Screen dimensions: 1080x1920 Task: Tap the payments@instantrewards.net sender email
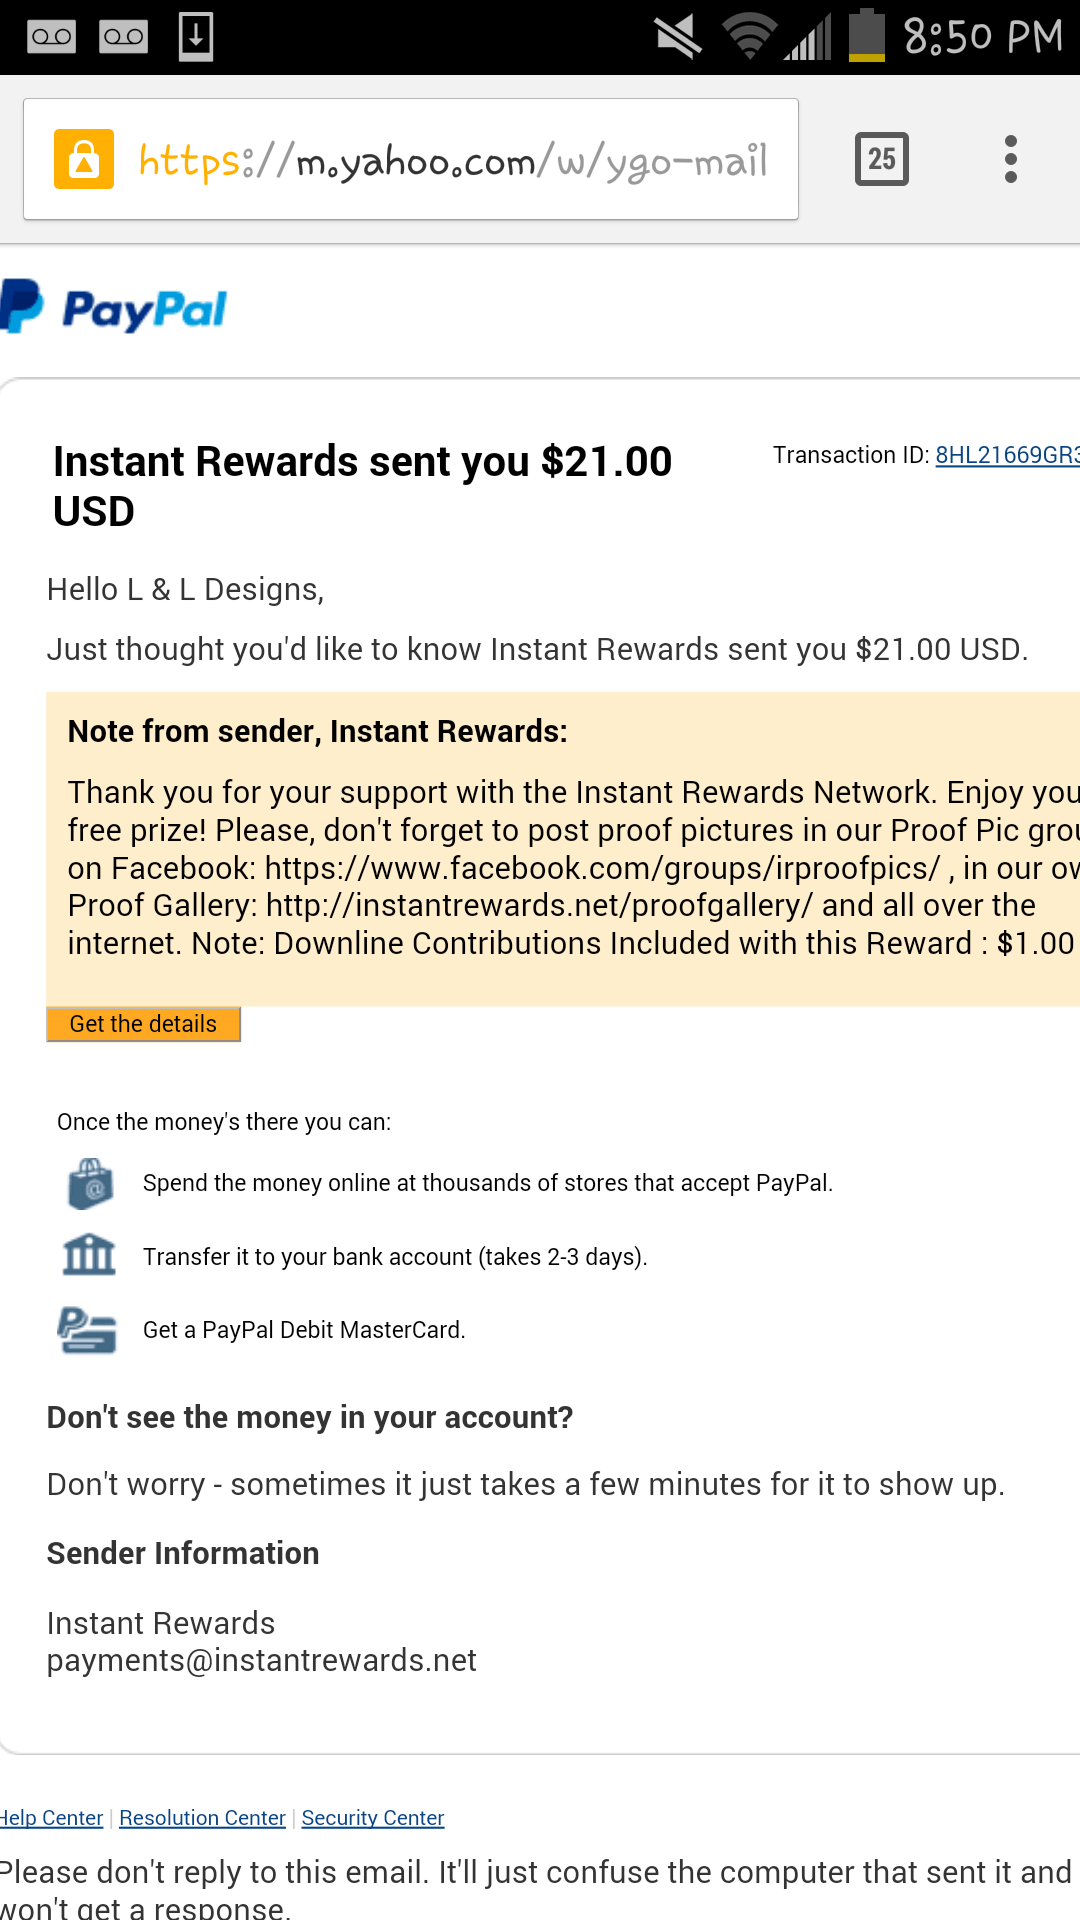pos(262,1661)
